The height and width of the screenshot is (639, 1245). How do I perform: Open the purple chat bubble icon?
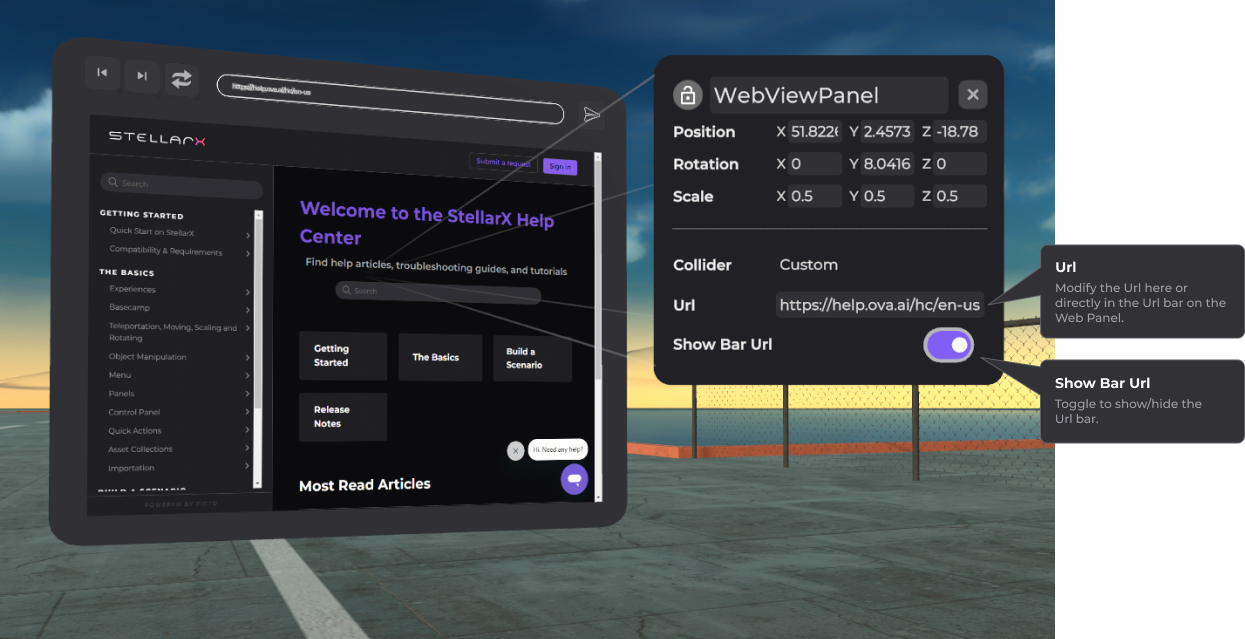[x=574, y=480]
